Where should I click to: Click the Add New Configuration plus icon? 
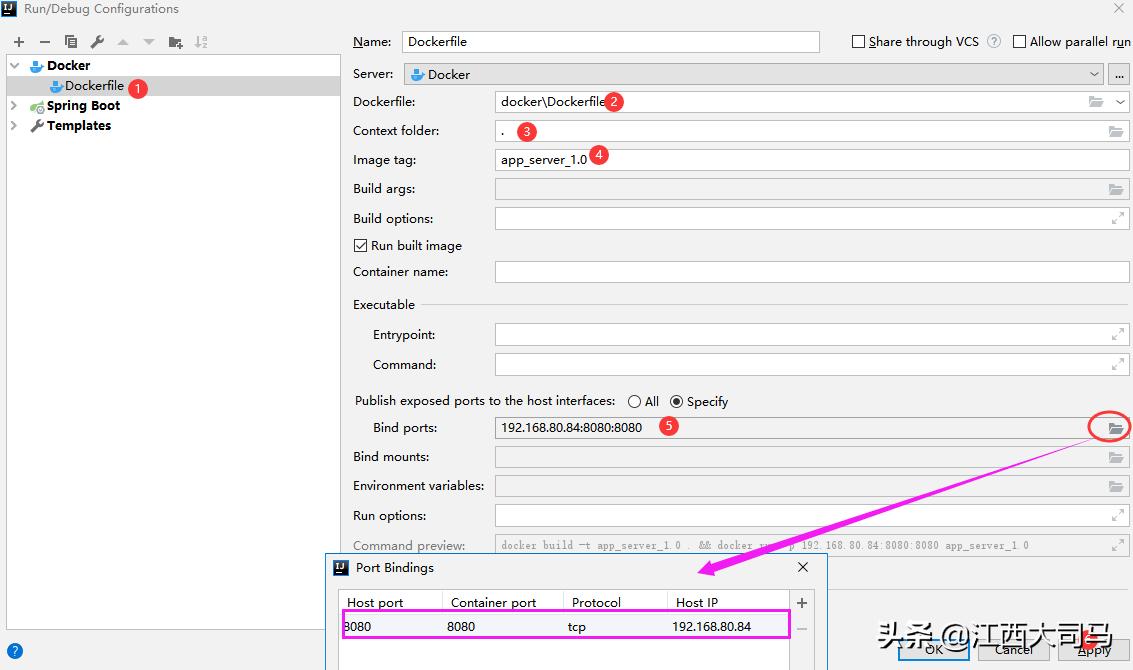click(x=19, y=42)
